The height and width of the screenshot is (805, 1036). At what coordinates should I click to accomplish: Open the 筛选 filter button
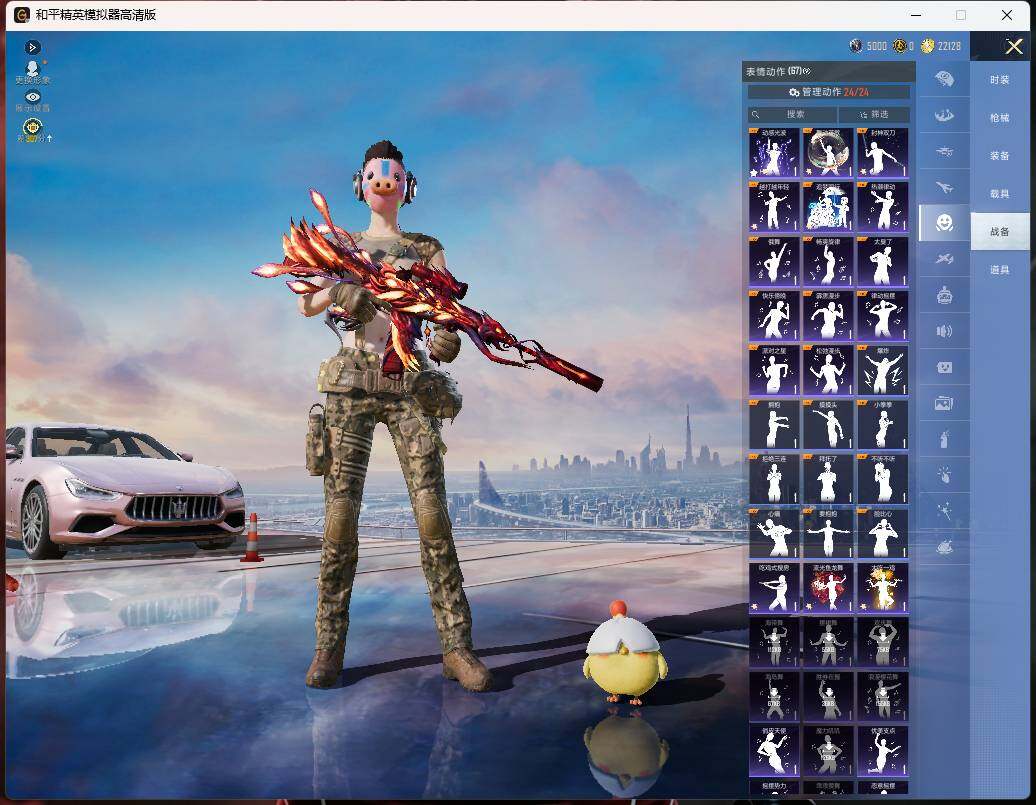[x=874, y=114]
